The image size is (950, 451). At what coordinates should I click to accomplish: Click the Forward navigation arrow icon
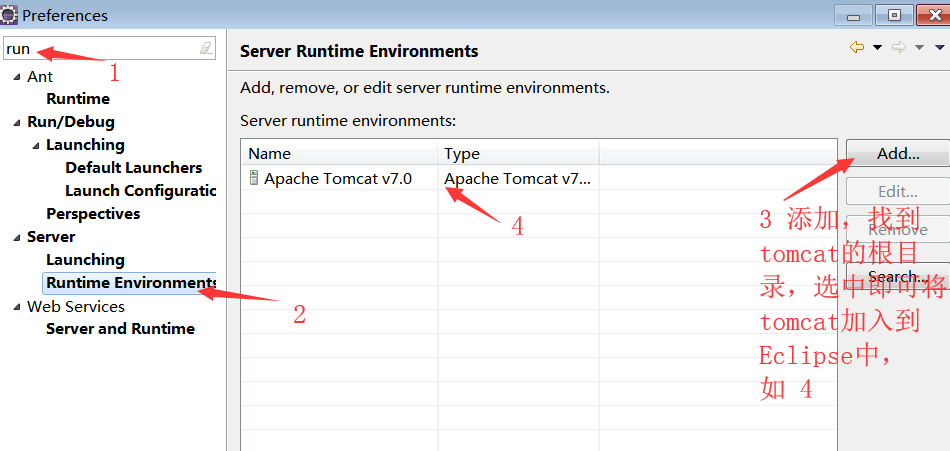tap(898, 47)
